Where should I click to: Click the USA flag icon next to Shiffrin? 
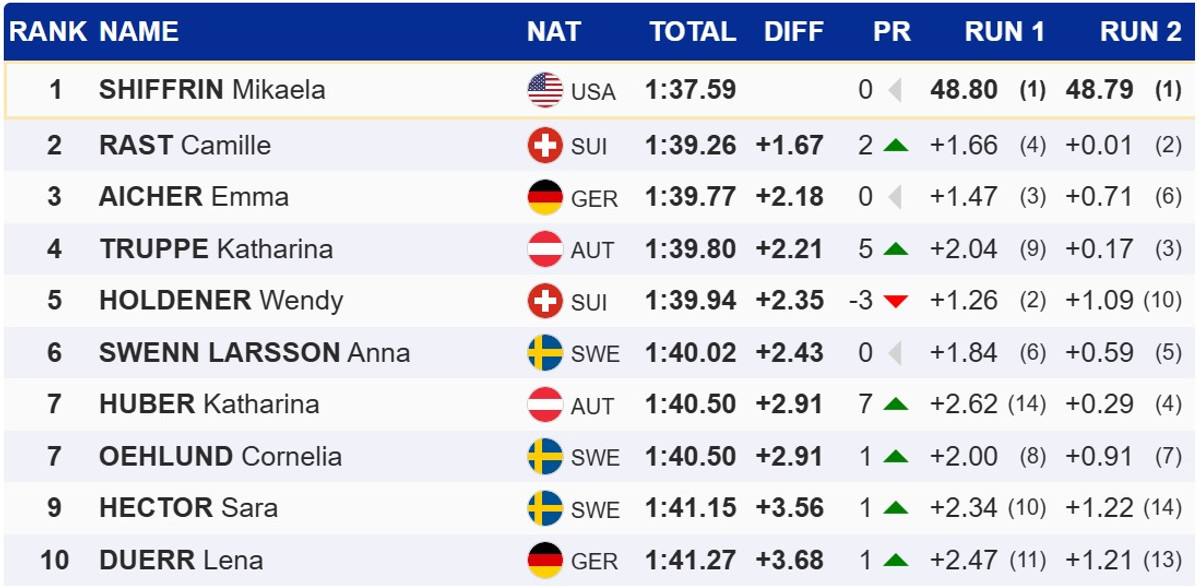point(545,90)
